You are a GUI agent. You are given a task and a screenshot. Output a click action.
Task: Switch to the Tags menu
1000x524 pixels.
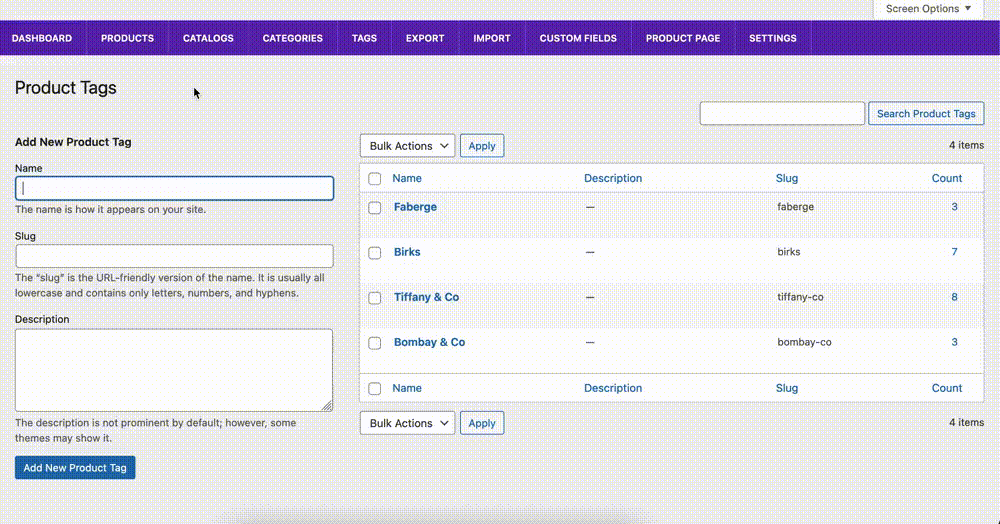[x=364, y=38]
